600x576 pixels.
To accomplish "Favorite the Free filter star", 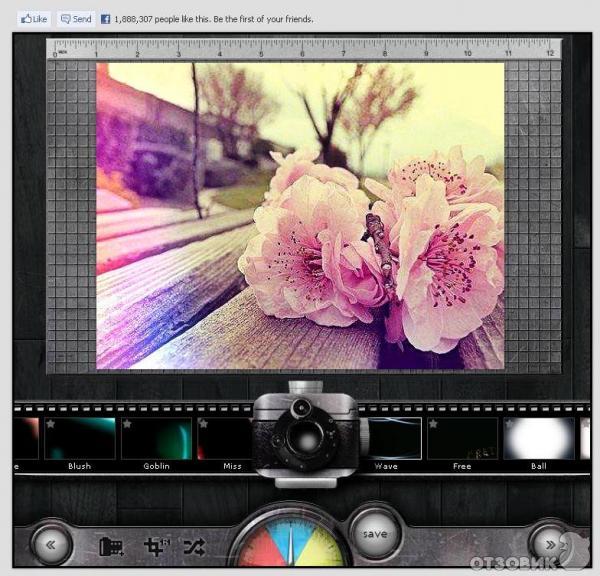I will (x=432, y=424).
